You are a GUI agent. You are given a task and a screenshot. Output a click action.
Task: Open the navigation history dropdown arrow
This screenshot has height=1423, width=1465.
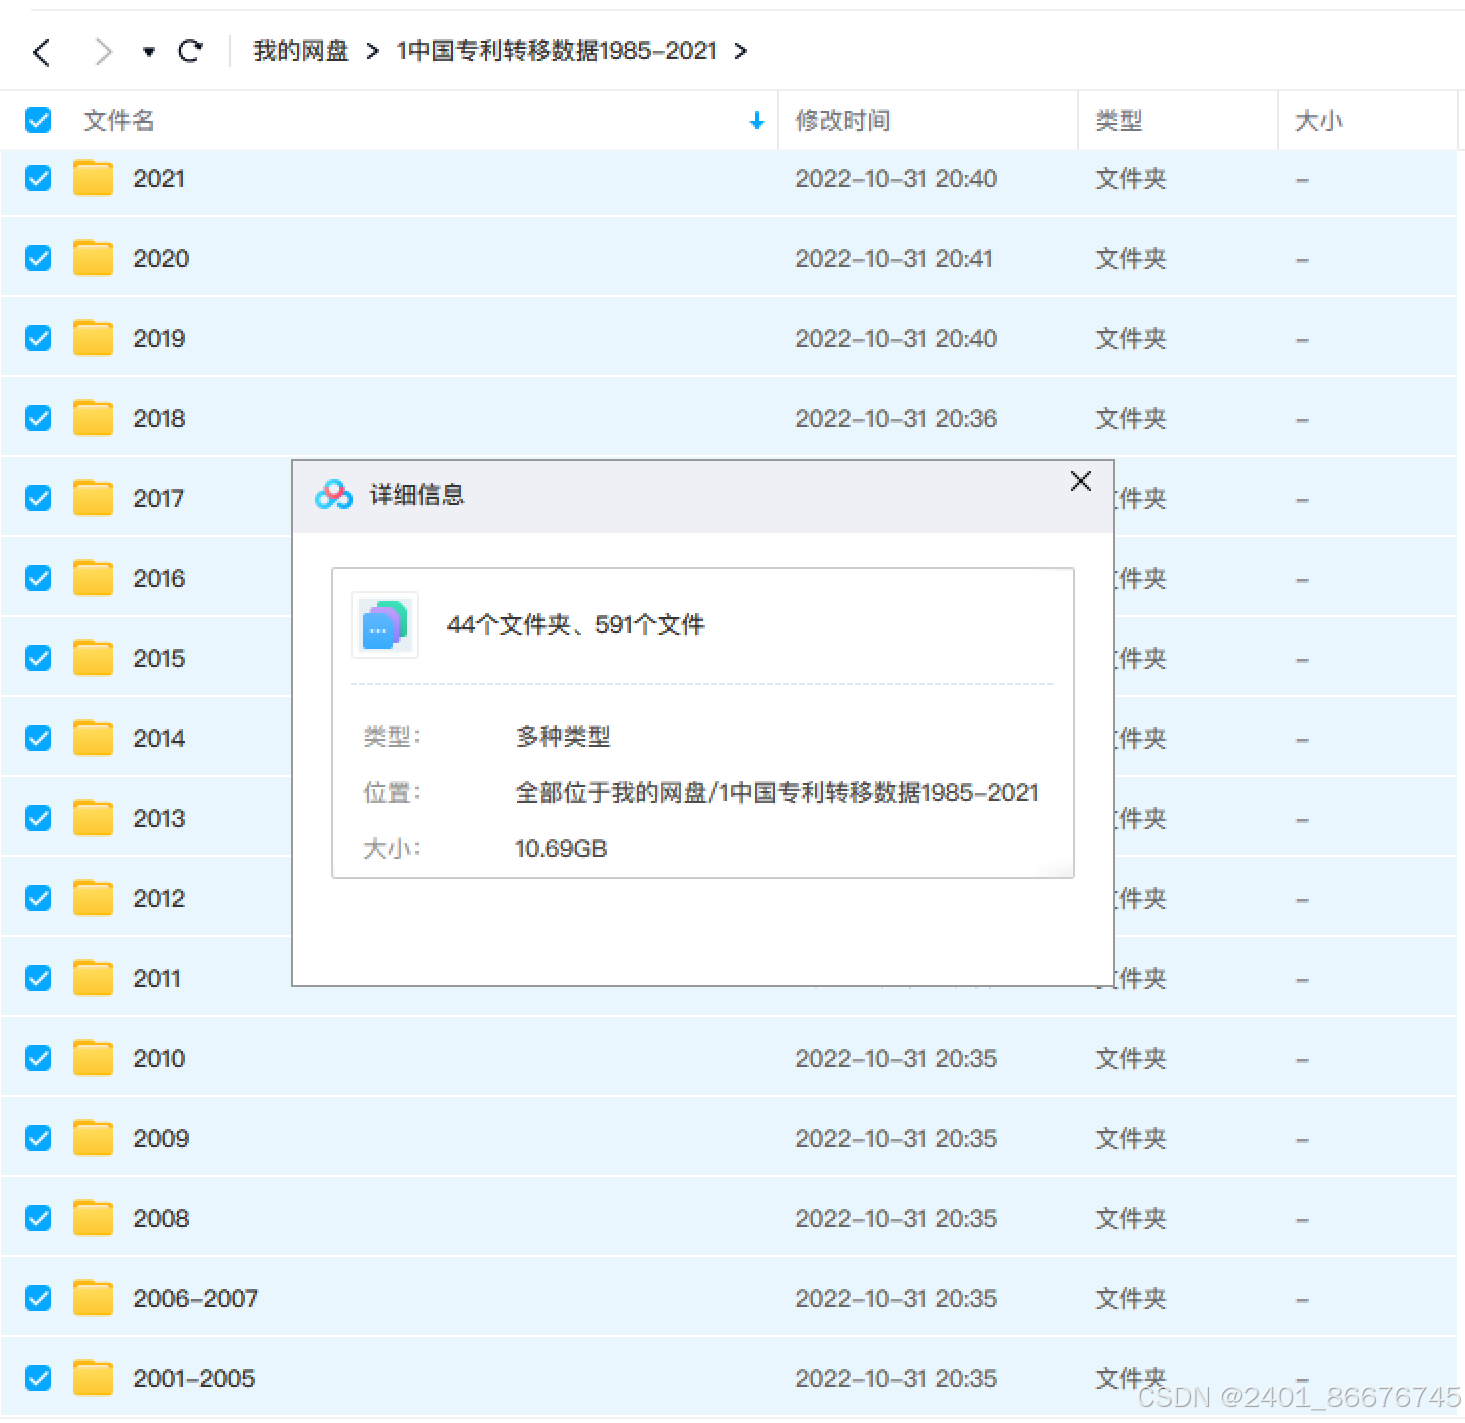click(148, 51)
